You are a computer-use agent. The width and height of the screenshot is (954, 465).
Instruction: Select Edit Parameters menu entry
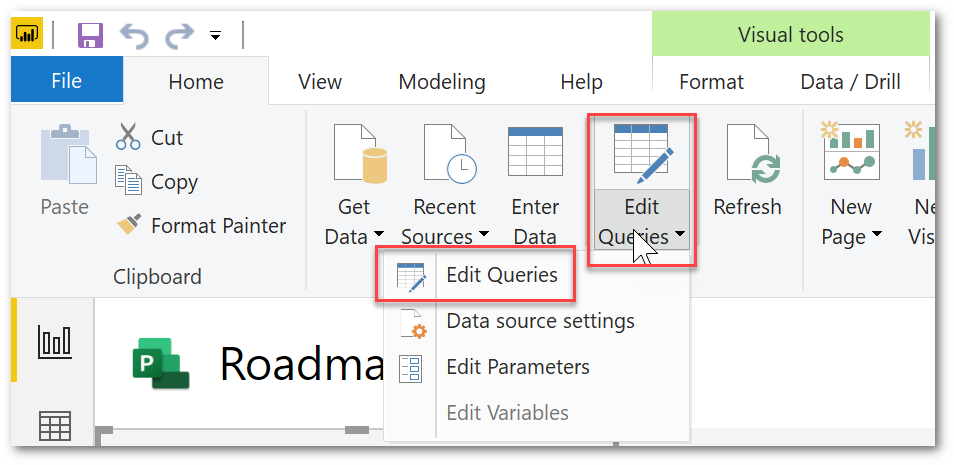(518, 367)
